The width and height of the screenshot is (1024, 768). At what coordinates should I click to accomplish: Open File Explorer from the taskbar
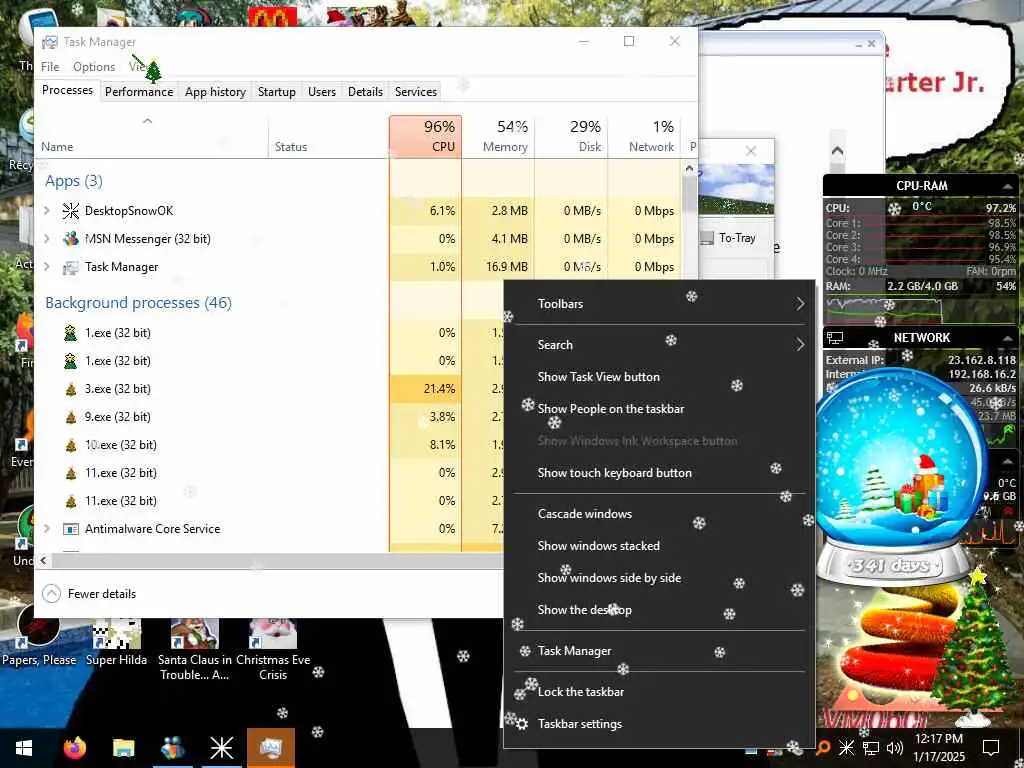click(x=123, y=748)
